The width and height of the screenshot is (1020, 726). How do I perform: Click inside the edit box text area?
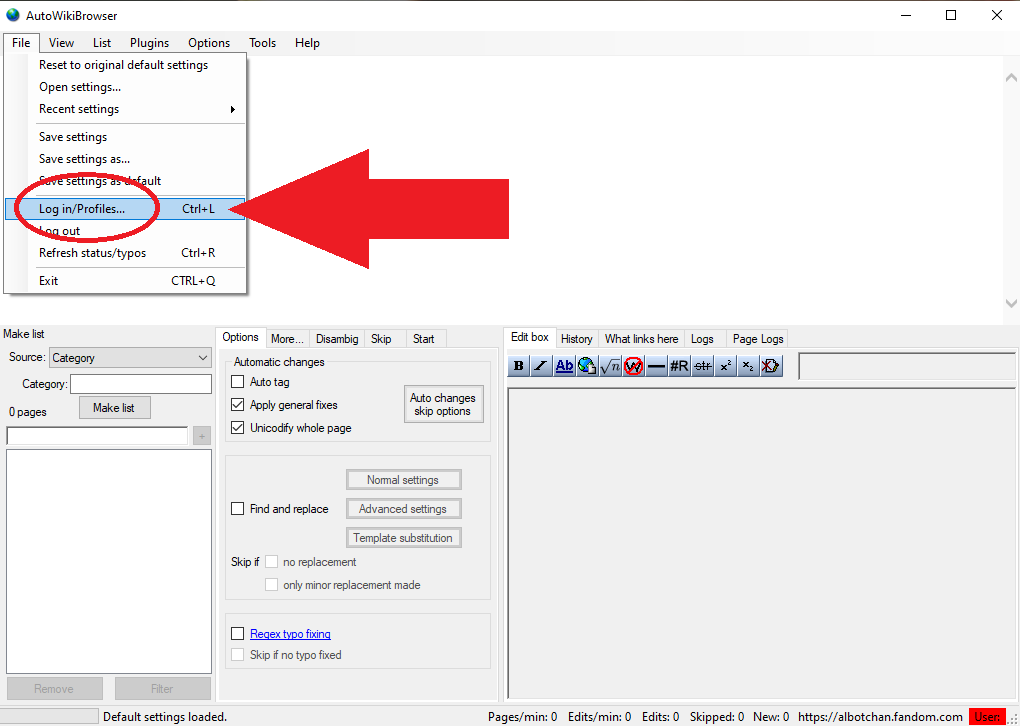[x=761, y=543]
